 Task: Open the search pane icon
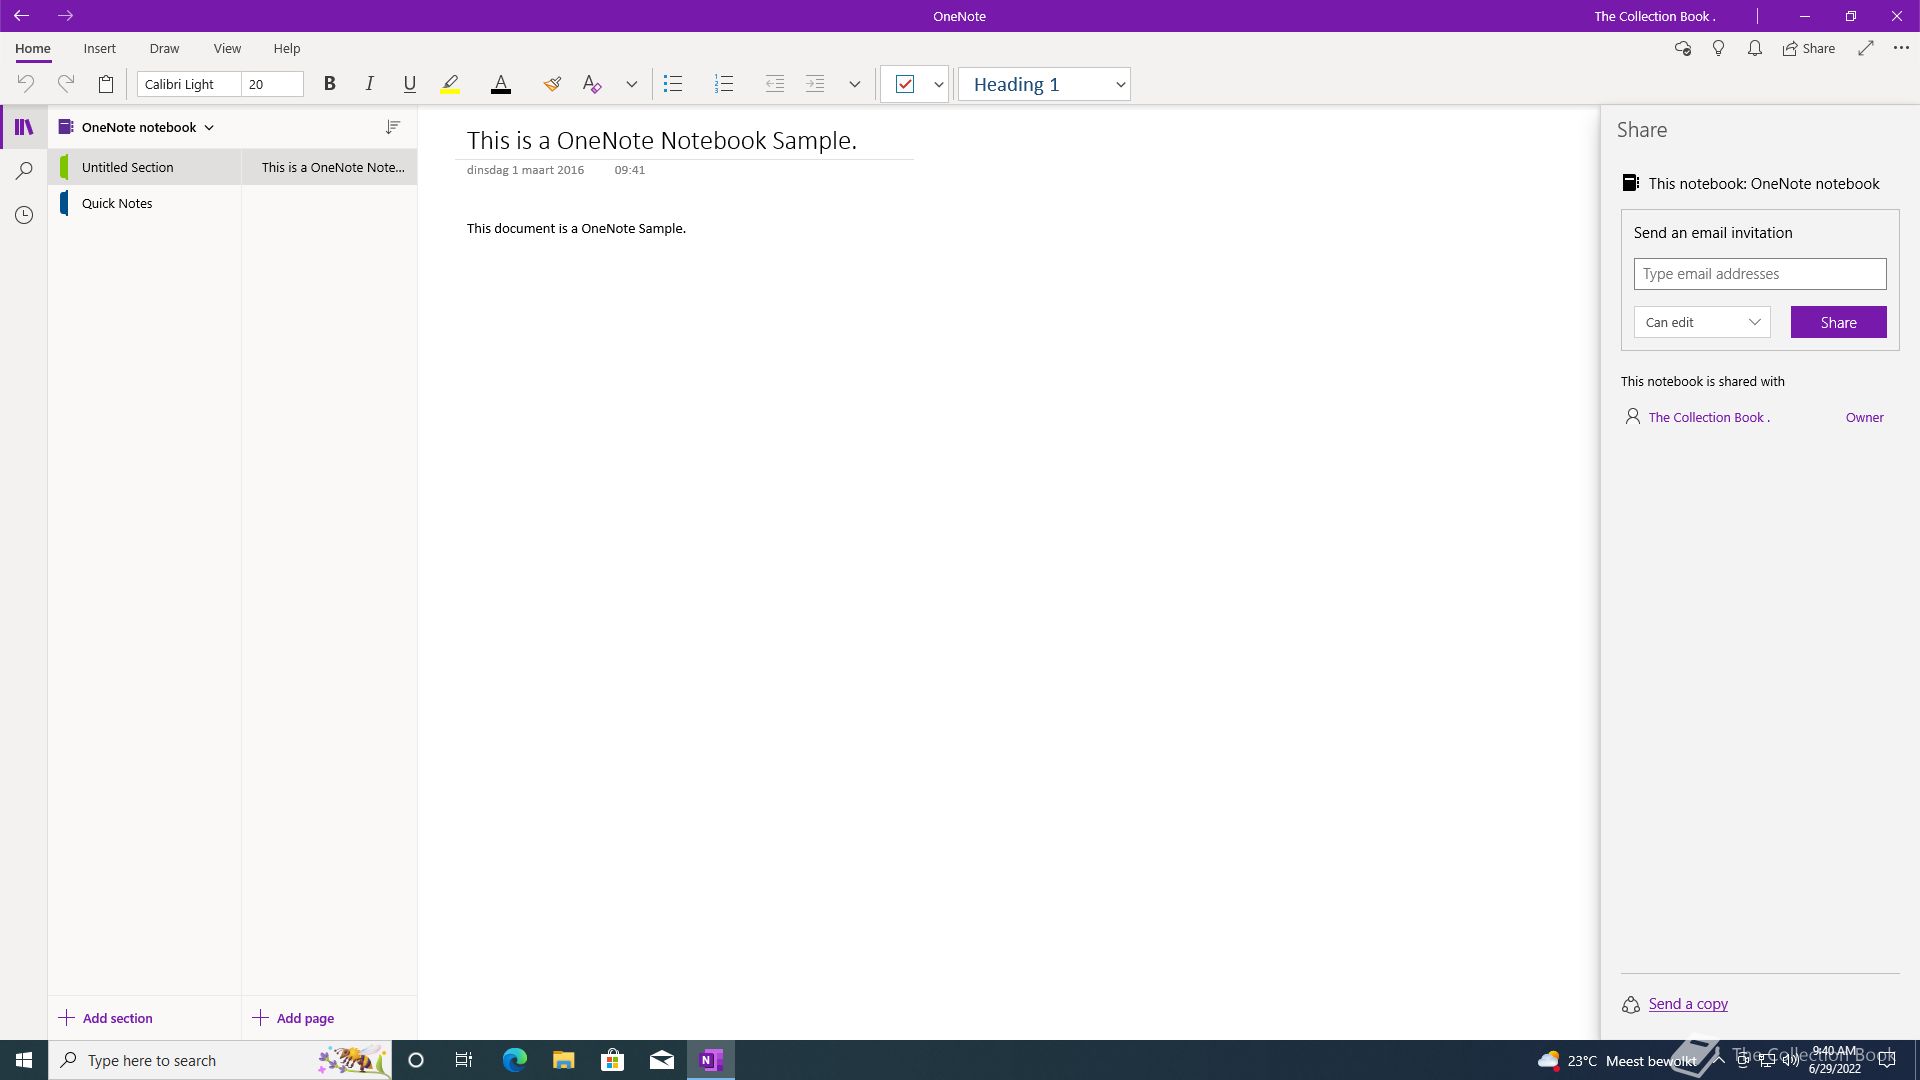(24, 171)
